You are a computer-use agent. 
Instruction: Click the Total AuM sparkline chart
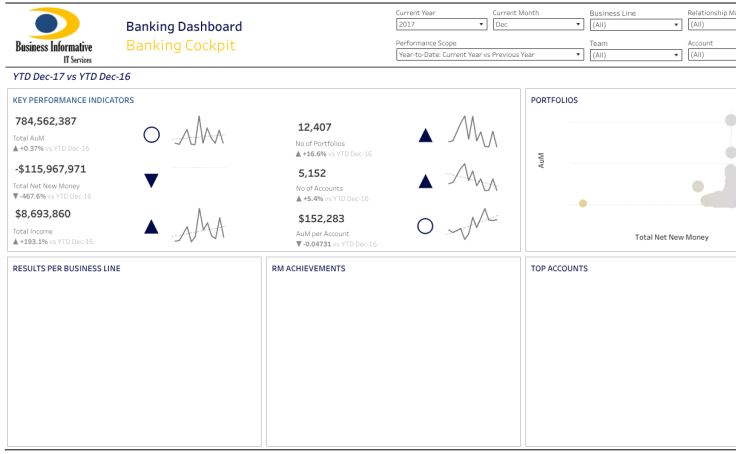200,133
